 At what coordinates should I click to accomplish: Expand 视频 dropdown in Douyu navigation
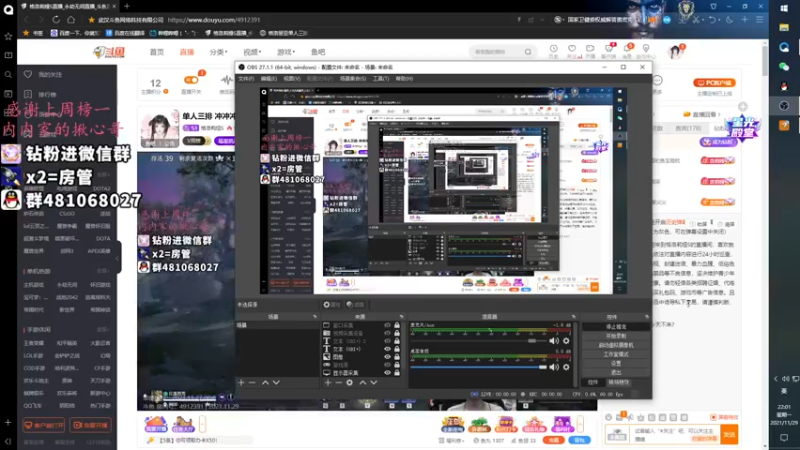click(x=252, y=52)
